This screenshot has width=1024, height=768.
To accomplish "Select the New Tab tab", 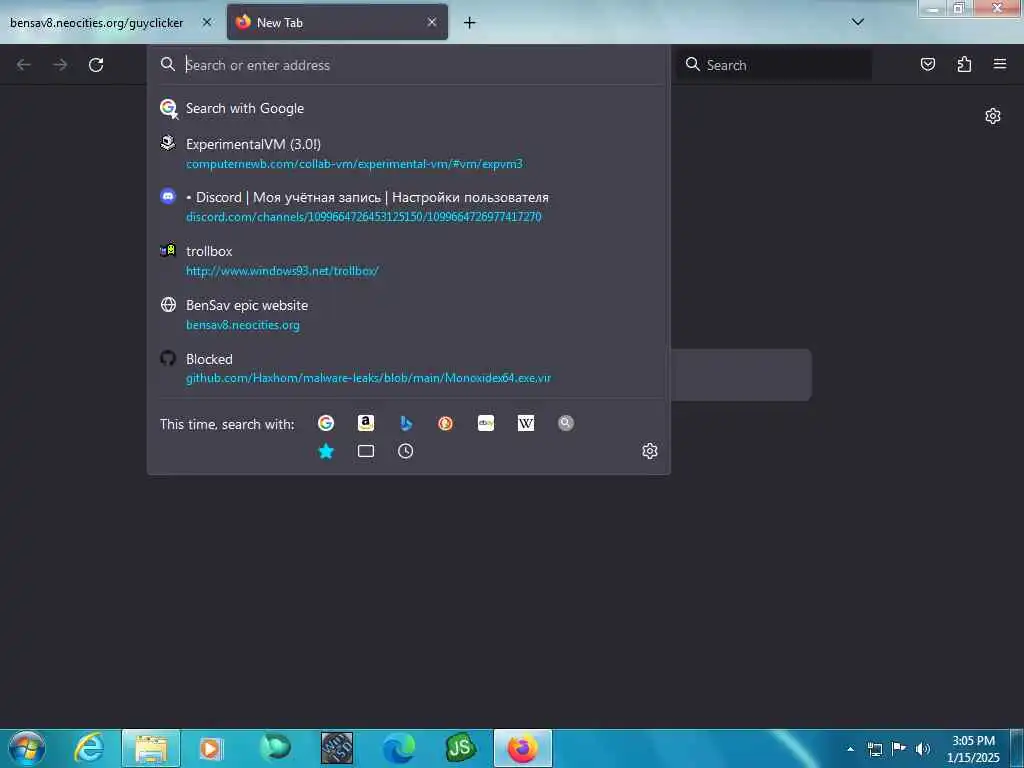I will click(x=337, y=22).
